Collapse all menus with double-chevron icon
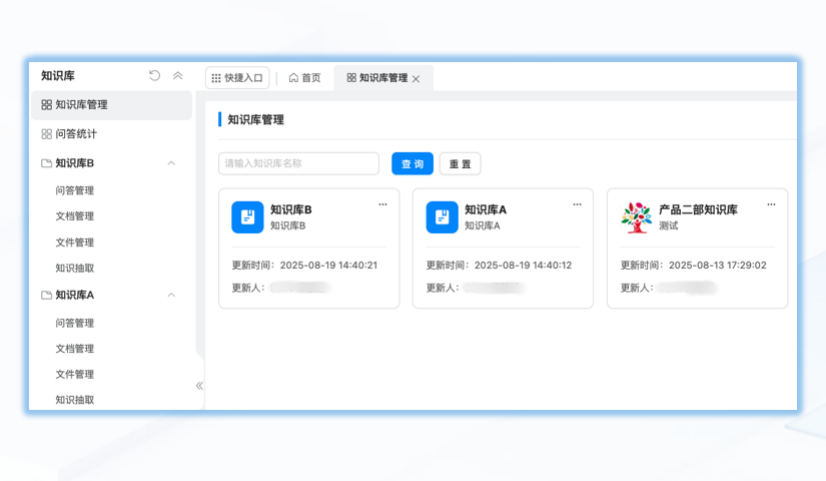Screen dimensions: 826x481 click(x=178, y=76)
